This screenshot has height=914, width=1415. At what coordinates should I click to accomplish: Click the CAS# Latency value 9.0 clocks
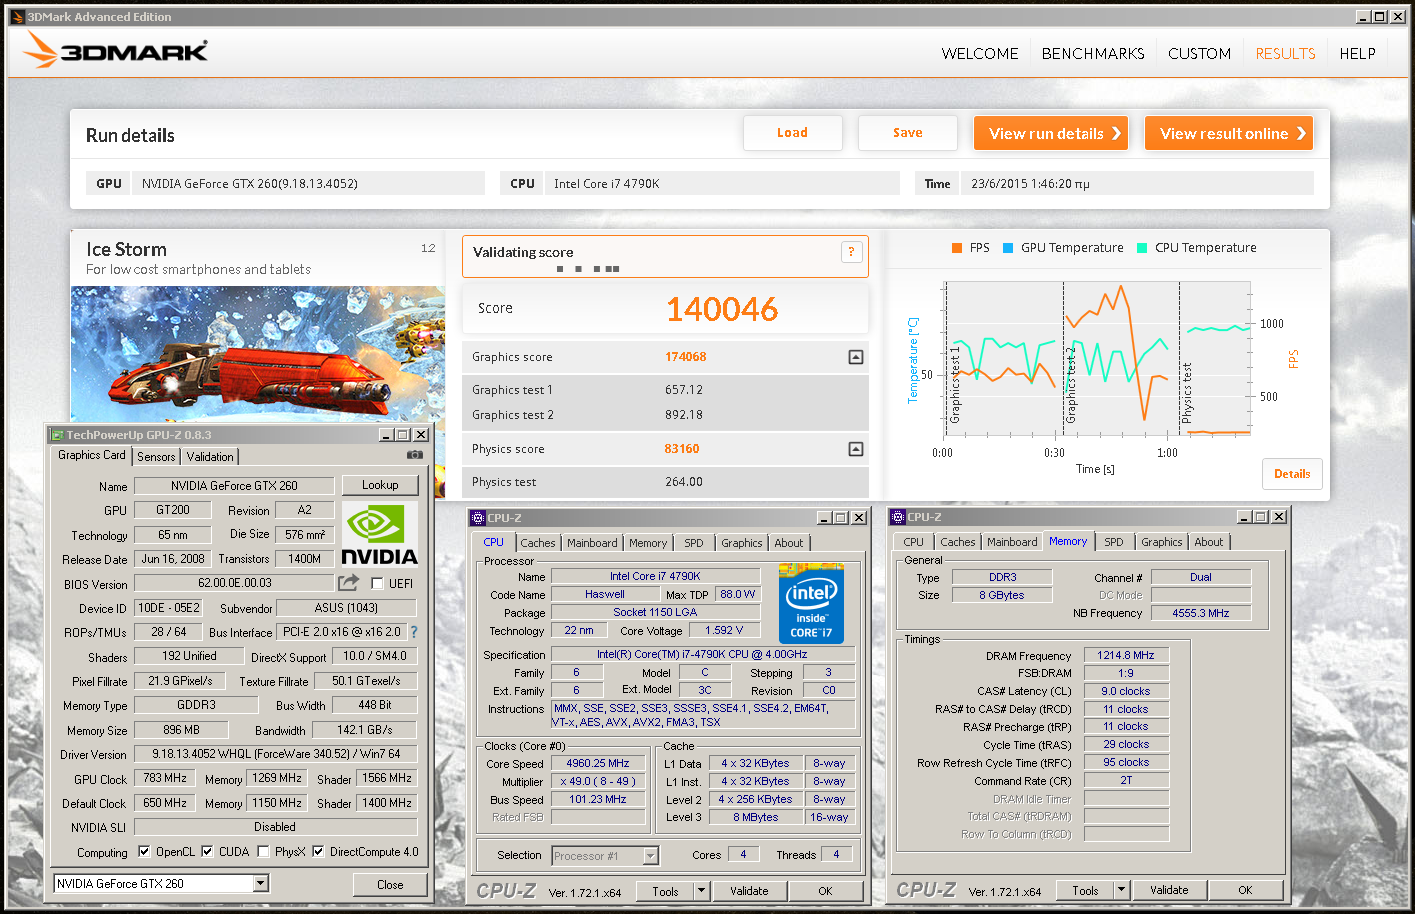1126,691
